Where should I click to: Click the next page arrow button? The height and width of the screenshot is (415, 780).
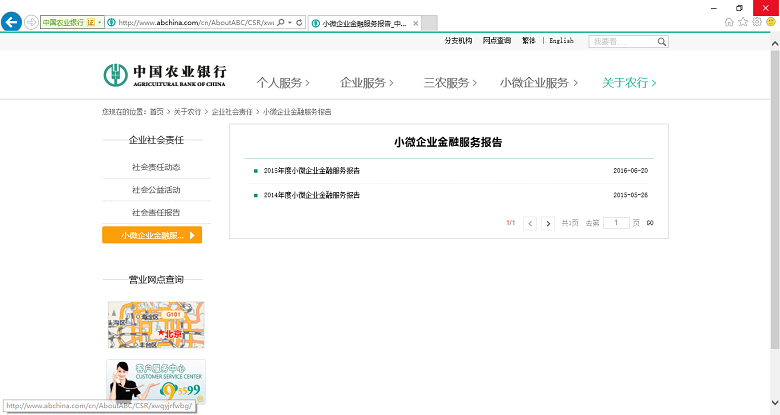pyautogui.click(x=548, y=223)
